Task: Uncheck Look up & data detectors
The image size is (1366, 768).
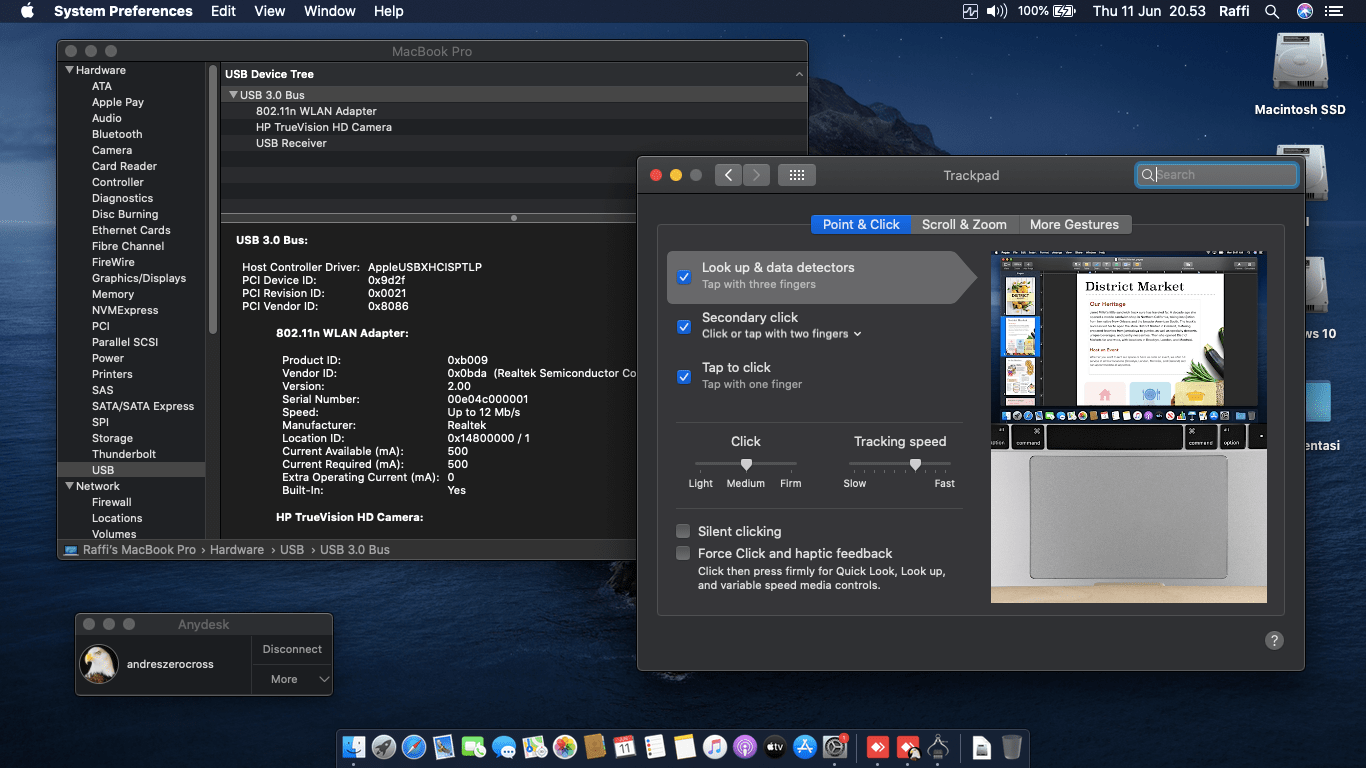Action: [684, 277]
